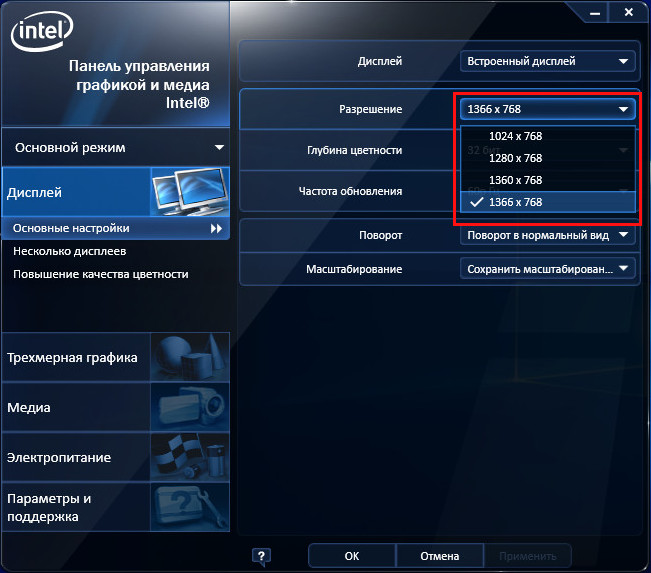Close the Intel control panel window
Viewport: 651px width, 573px height.
coord(629,12)
